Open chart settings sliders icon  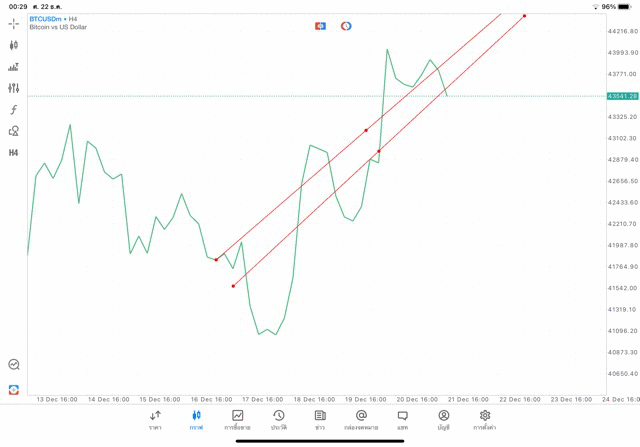tap(14, 88)
